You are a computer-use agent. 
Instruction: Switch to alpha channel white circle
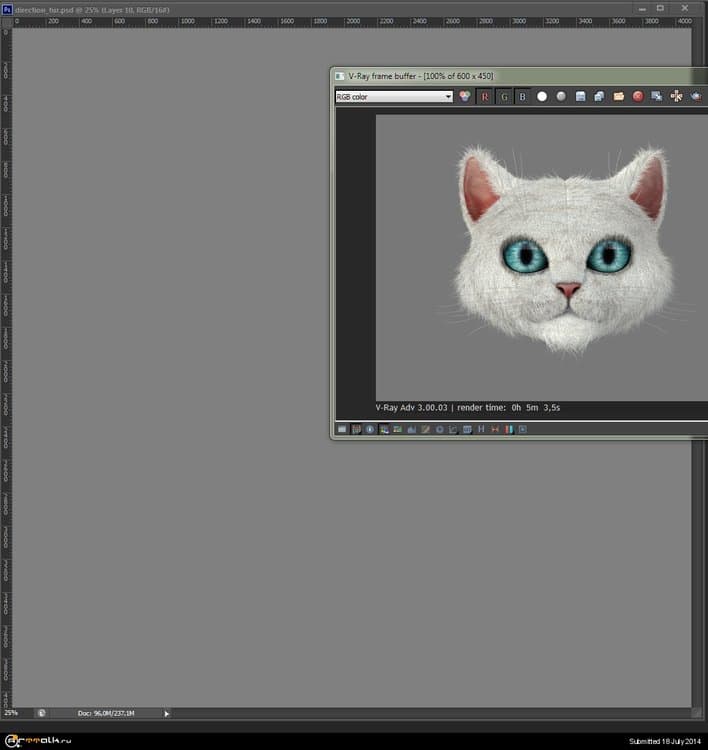coord(542,97)
